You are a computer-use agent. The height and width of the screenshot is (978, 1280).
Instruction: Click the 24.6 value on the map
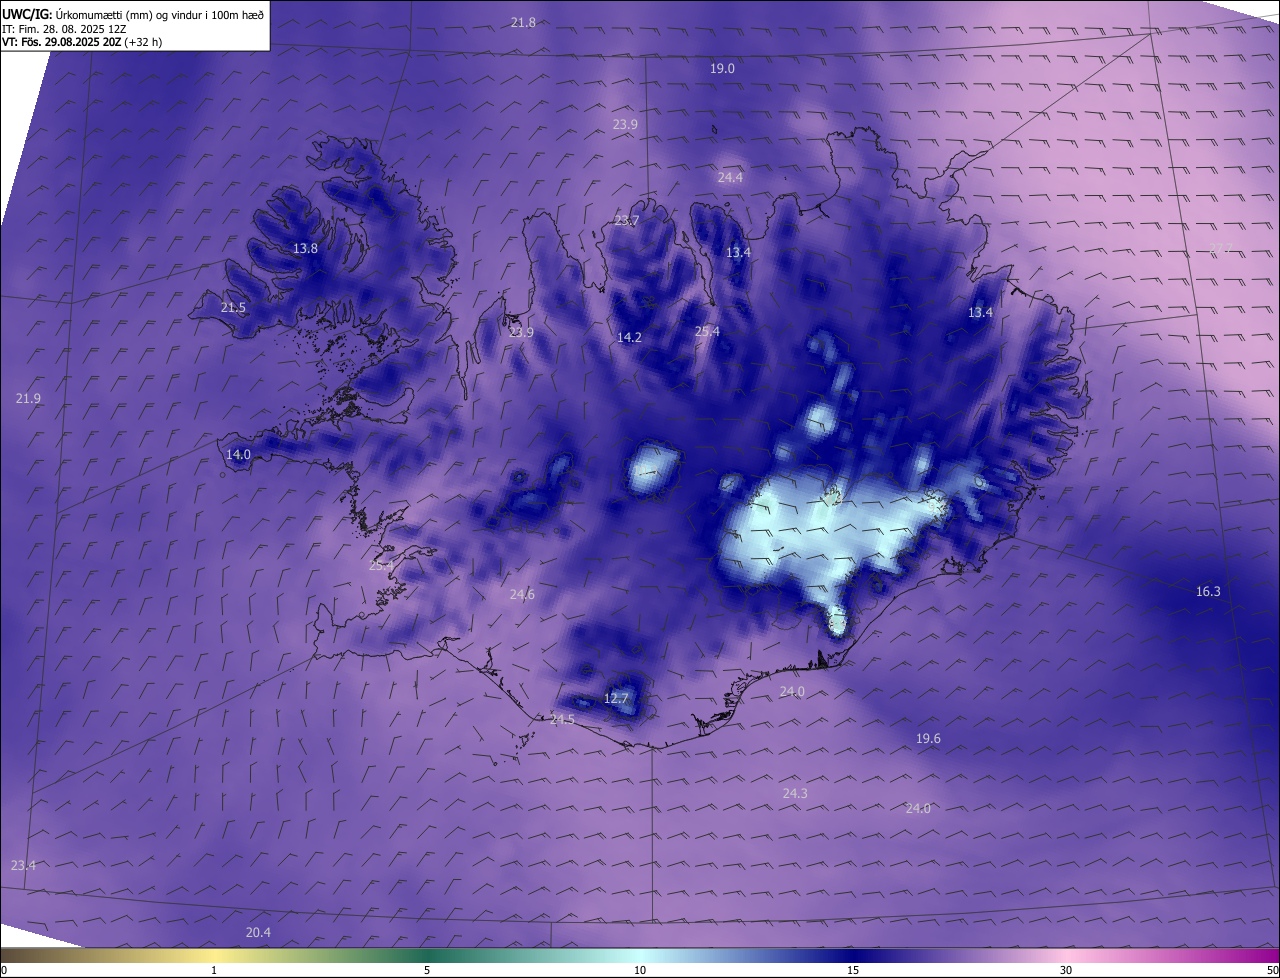click(x=522, y=594)
